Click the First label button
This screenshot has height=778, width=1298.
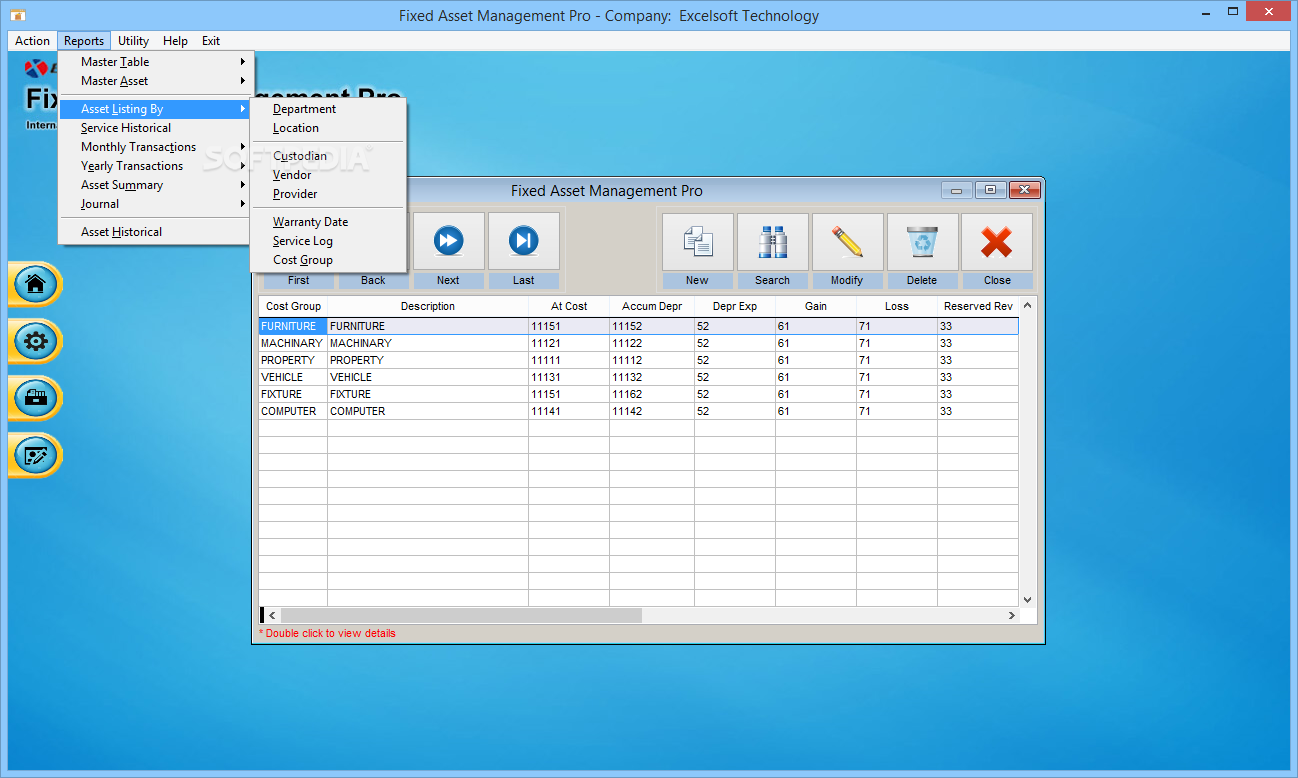[x=299, y=281]
